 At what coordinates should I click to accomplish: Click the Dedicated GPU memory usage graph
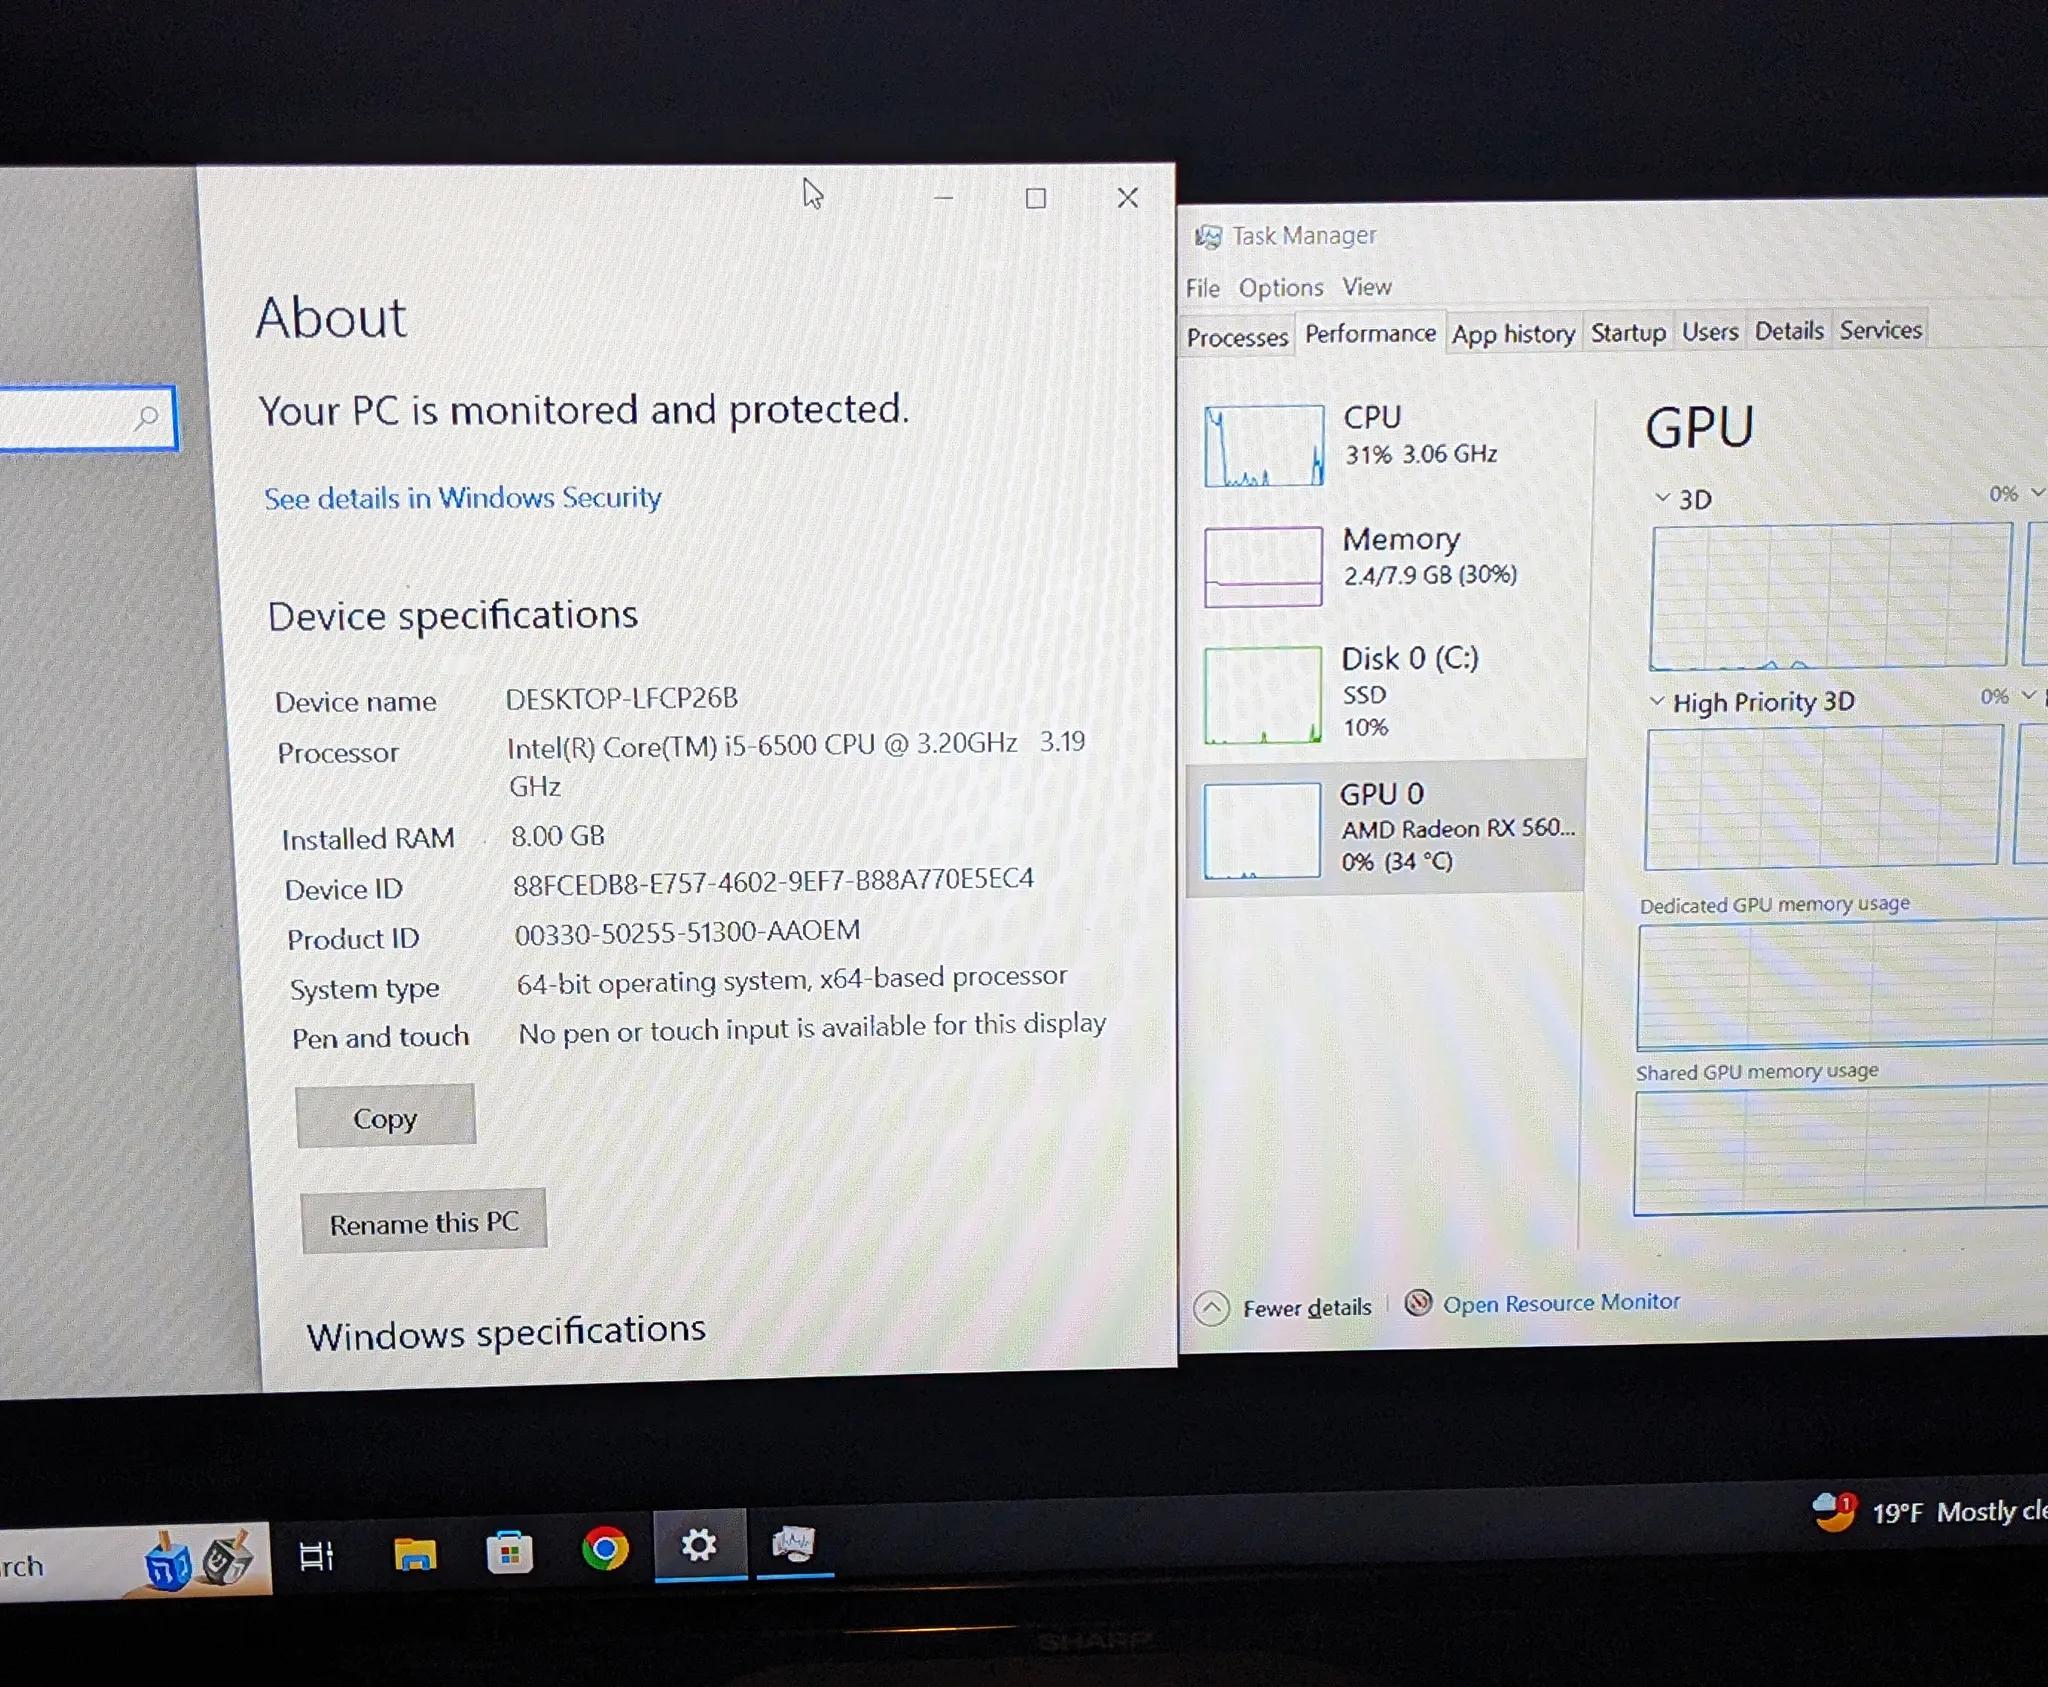1842,986
